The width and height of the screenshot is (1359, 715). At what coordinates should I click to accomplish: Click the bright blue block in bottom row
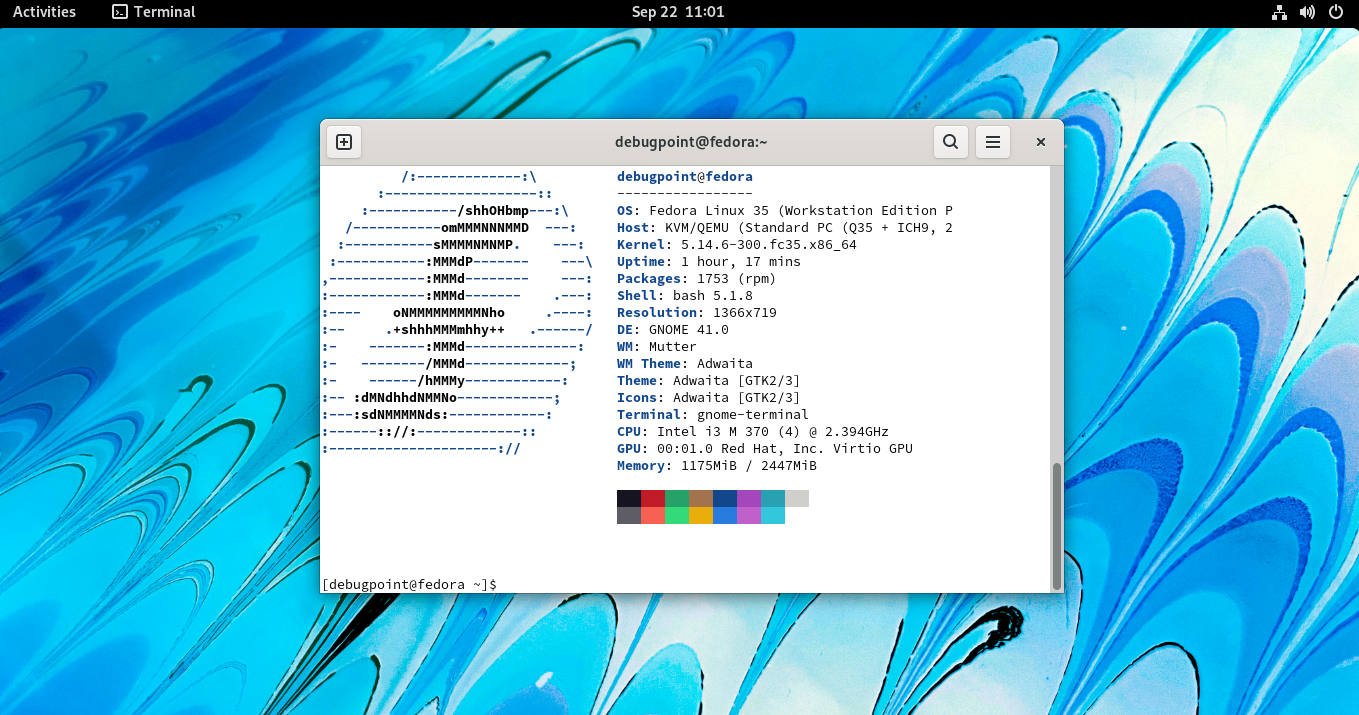pos(725,516)
